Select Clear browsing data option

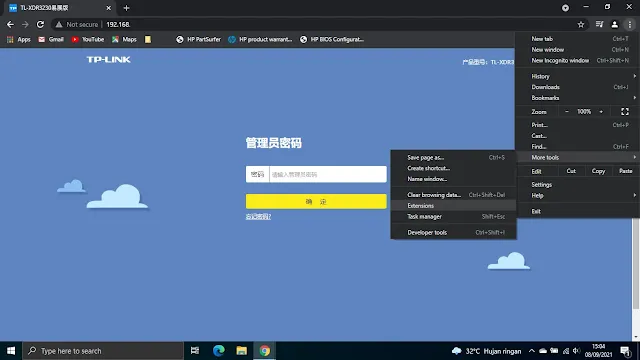[453, 195]
